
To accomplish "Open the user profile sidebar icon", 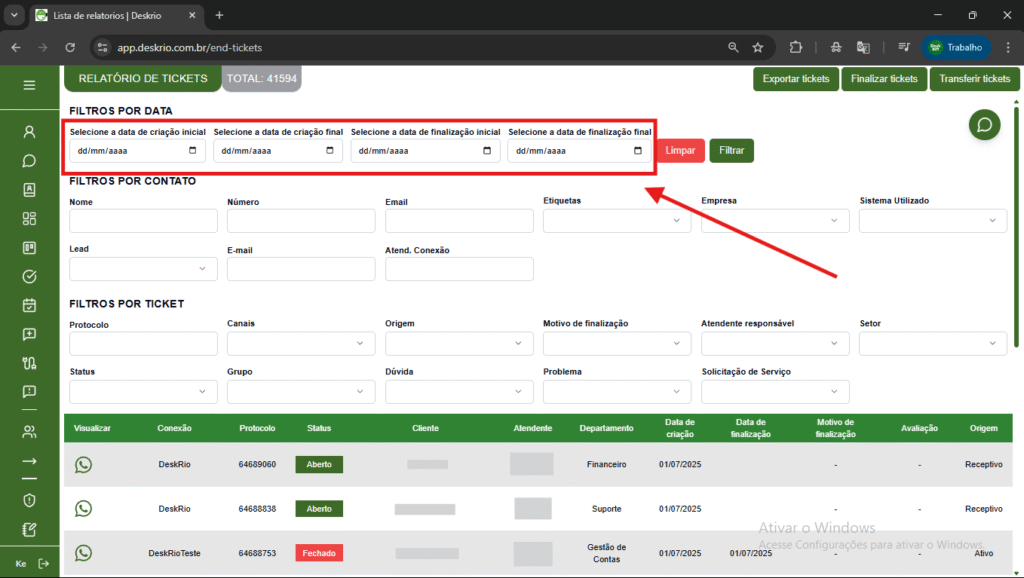I will pos(29,132).
